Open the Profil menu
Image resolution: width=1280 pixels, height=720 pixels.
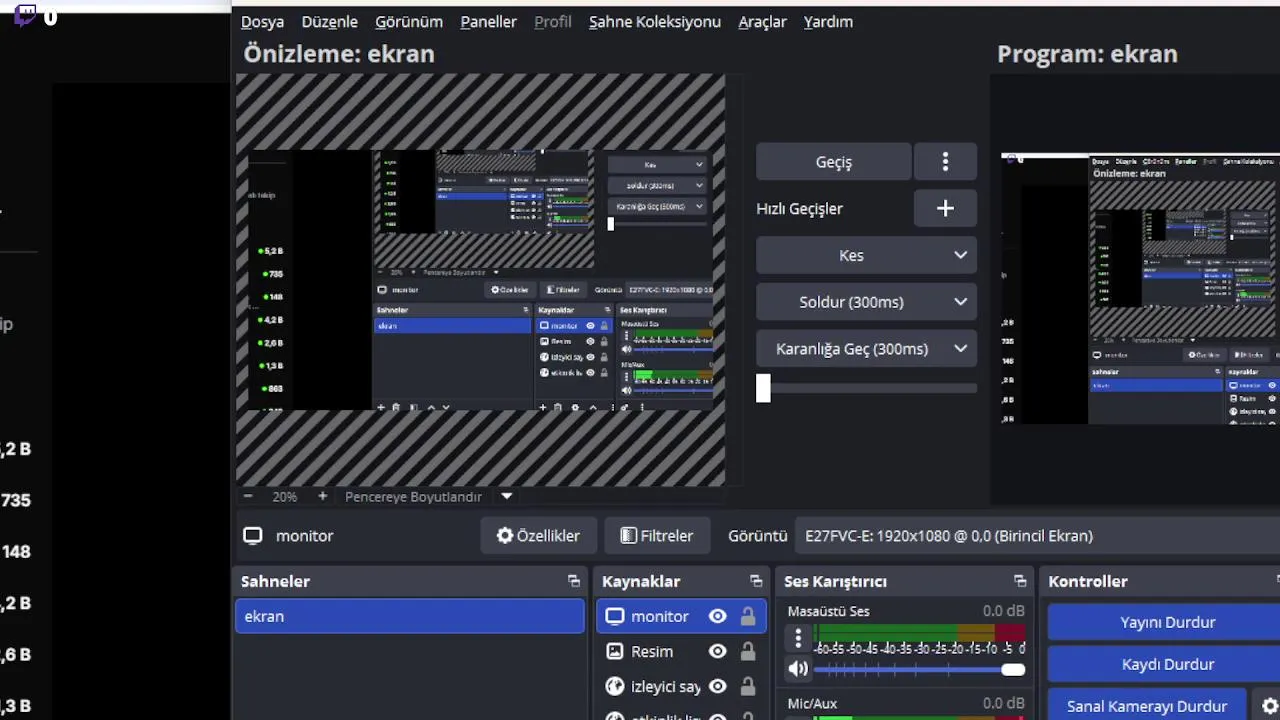(x=553, y=21)
